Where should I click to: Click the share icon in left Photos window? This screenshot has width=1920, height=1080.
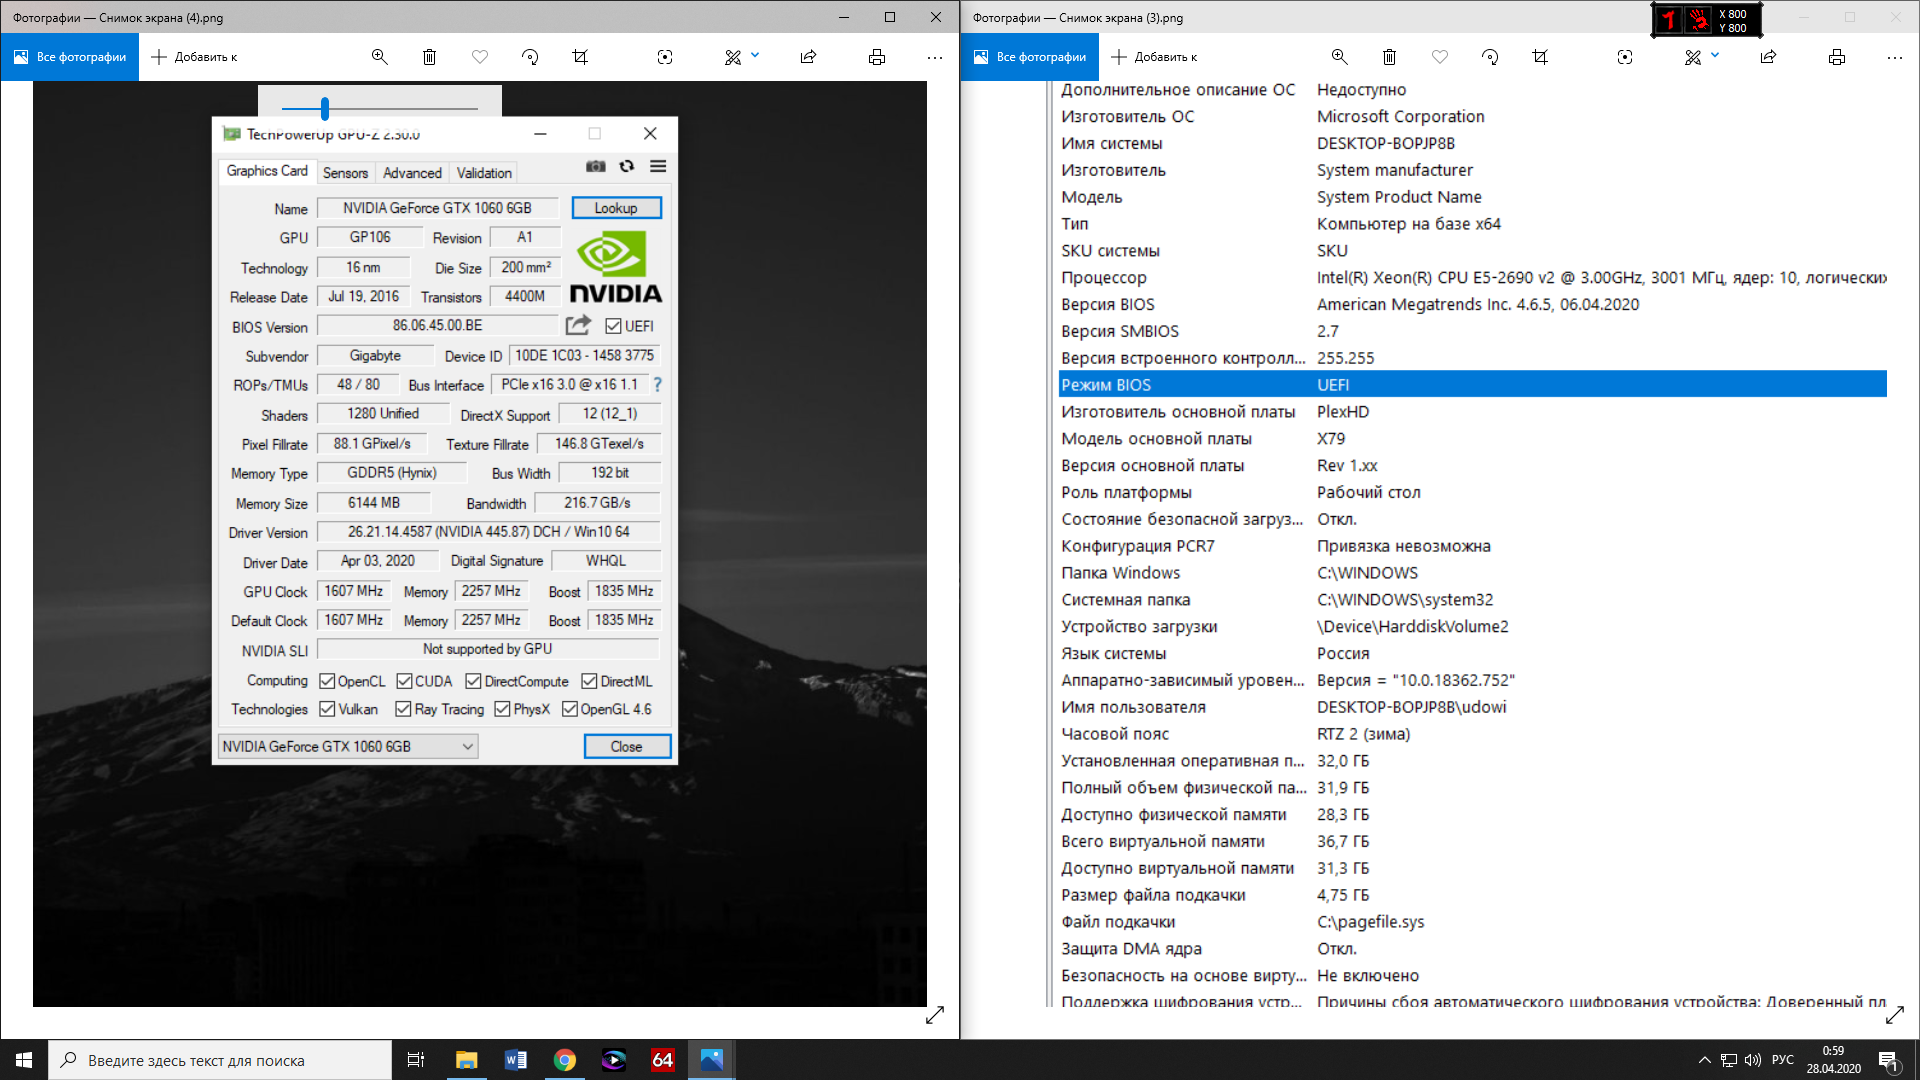click(808, 57)
